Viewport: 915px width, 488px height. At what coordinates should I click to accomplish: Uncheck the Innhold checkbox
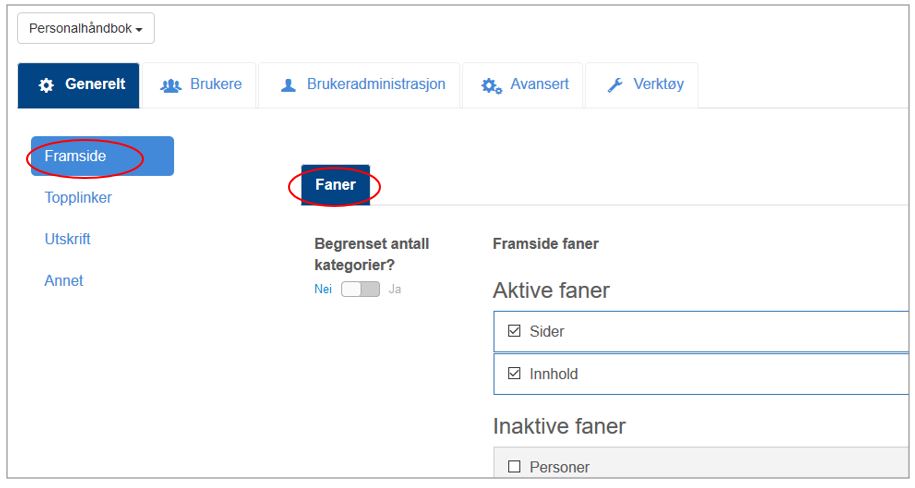pyautogui.click(x=514, y=373)
